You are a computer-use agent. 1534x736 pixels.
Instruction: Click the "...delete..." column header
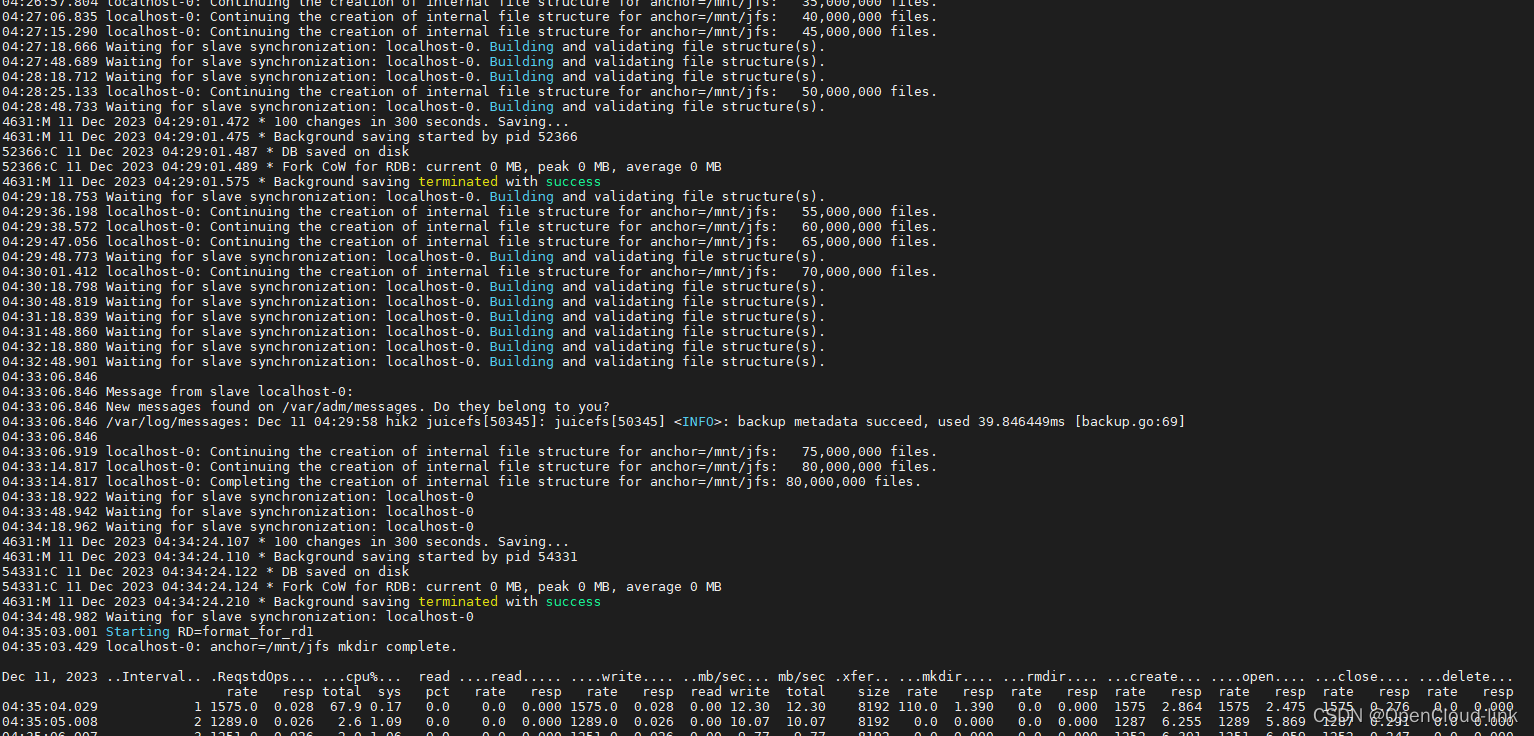click(x=1465, y=677)
